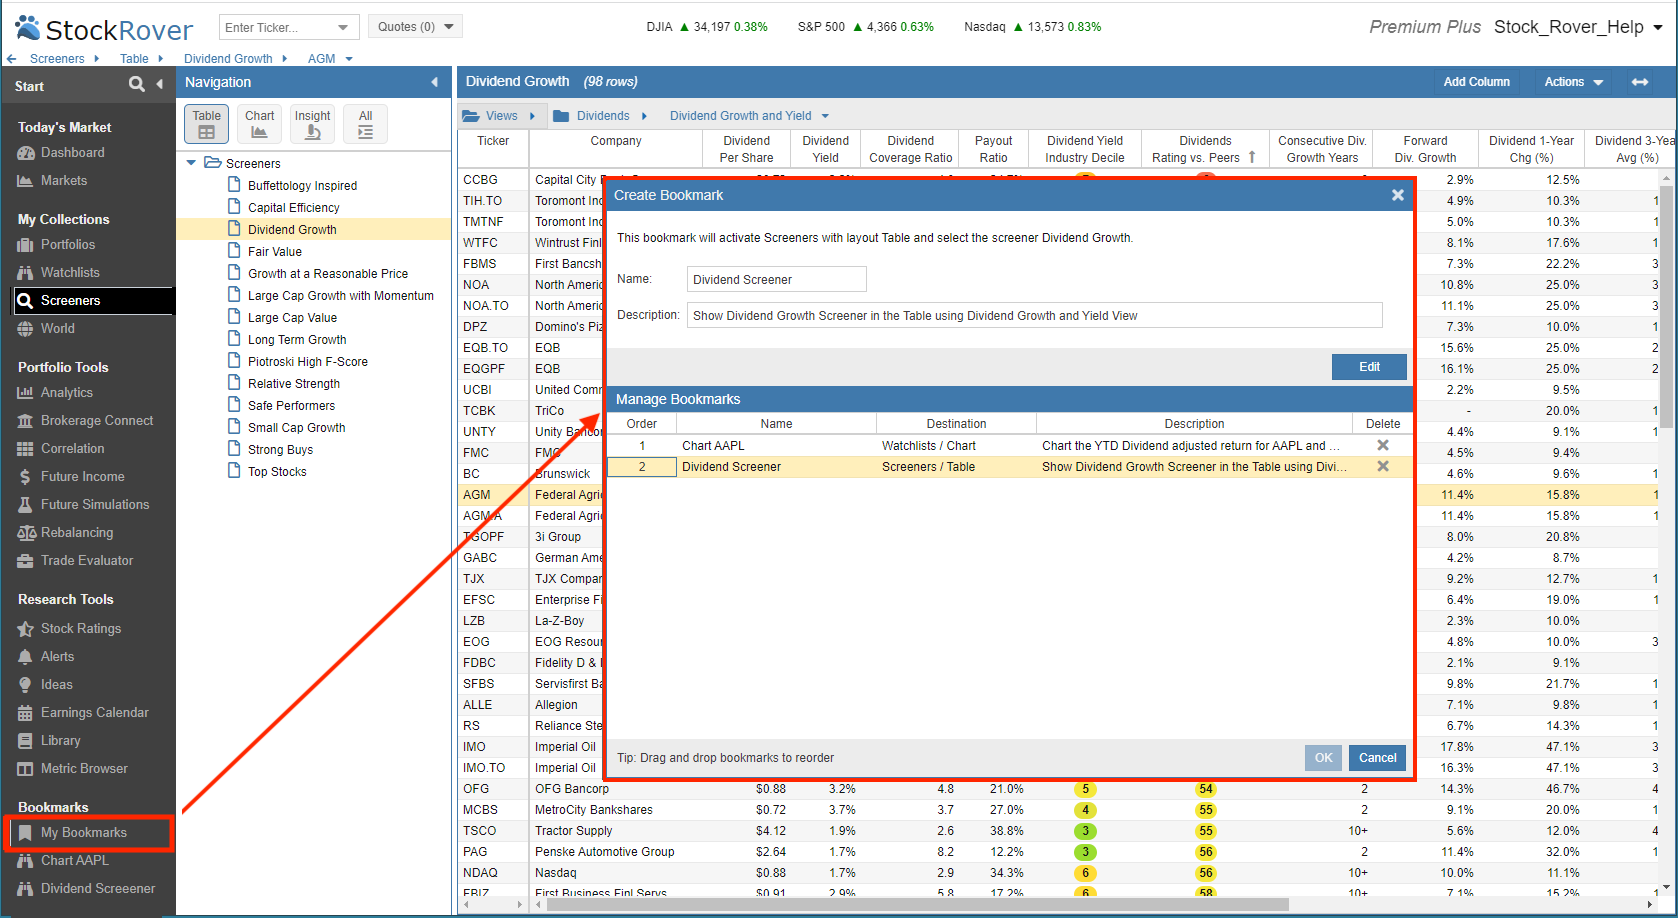Select Strong Buys screener
Image resolution: width=1678 pixels, height=918 pixels.
pos(280,450)
